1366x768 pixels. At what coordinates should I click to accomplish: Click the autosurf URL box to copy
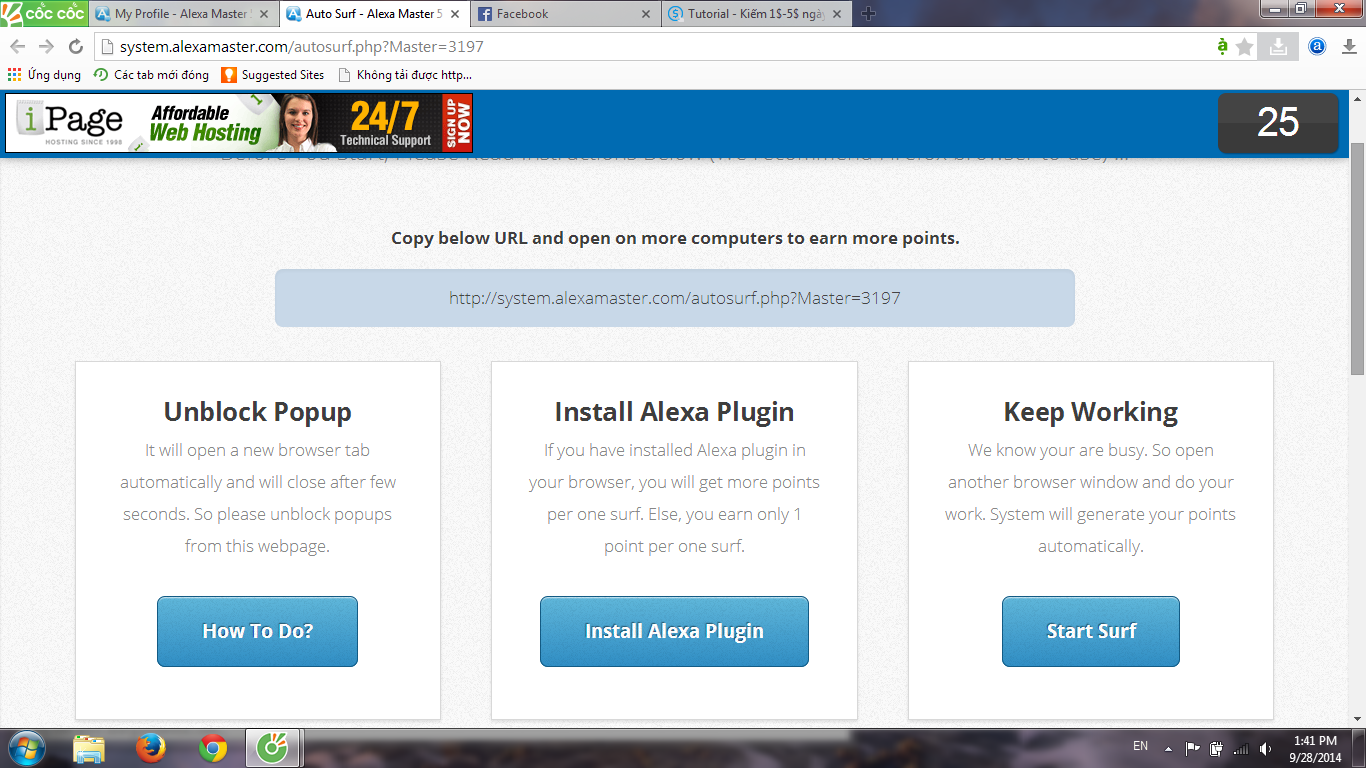click(x=675, y=298)
